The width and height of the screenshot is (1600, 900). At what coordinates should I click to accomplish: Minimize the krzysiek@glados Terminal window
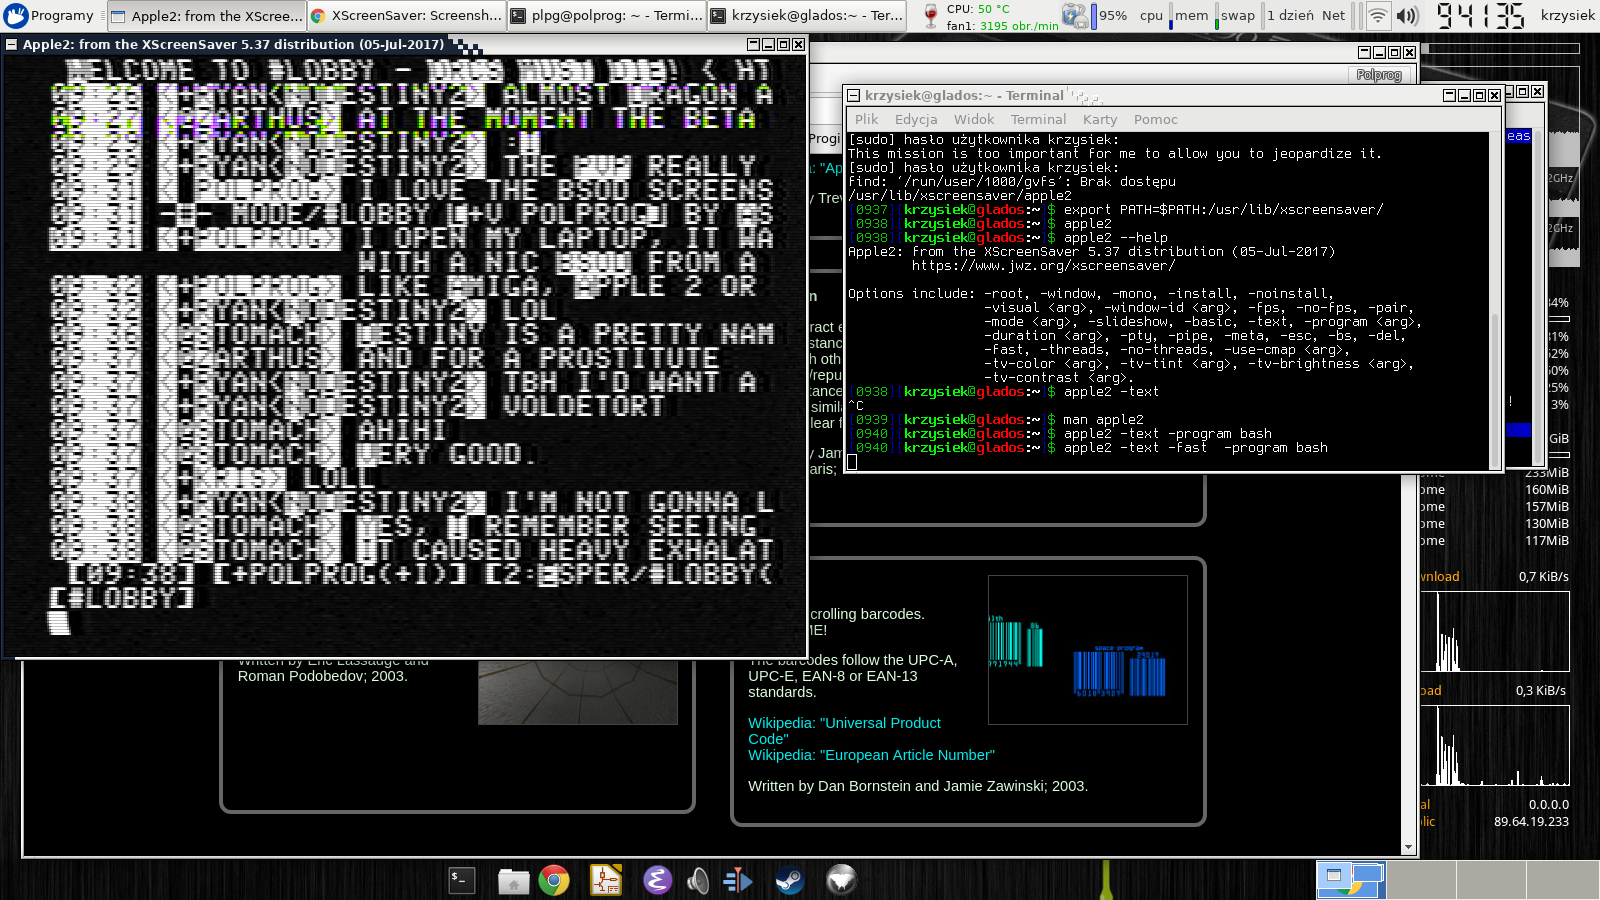(x=1464, y=95)
